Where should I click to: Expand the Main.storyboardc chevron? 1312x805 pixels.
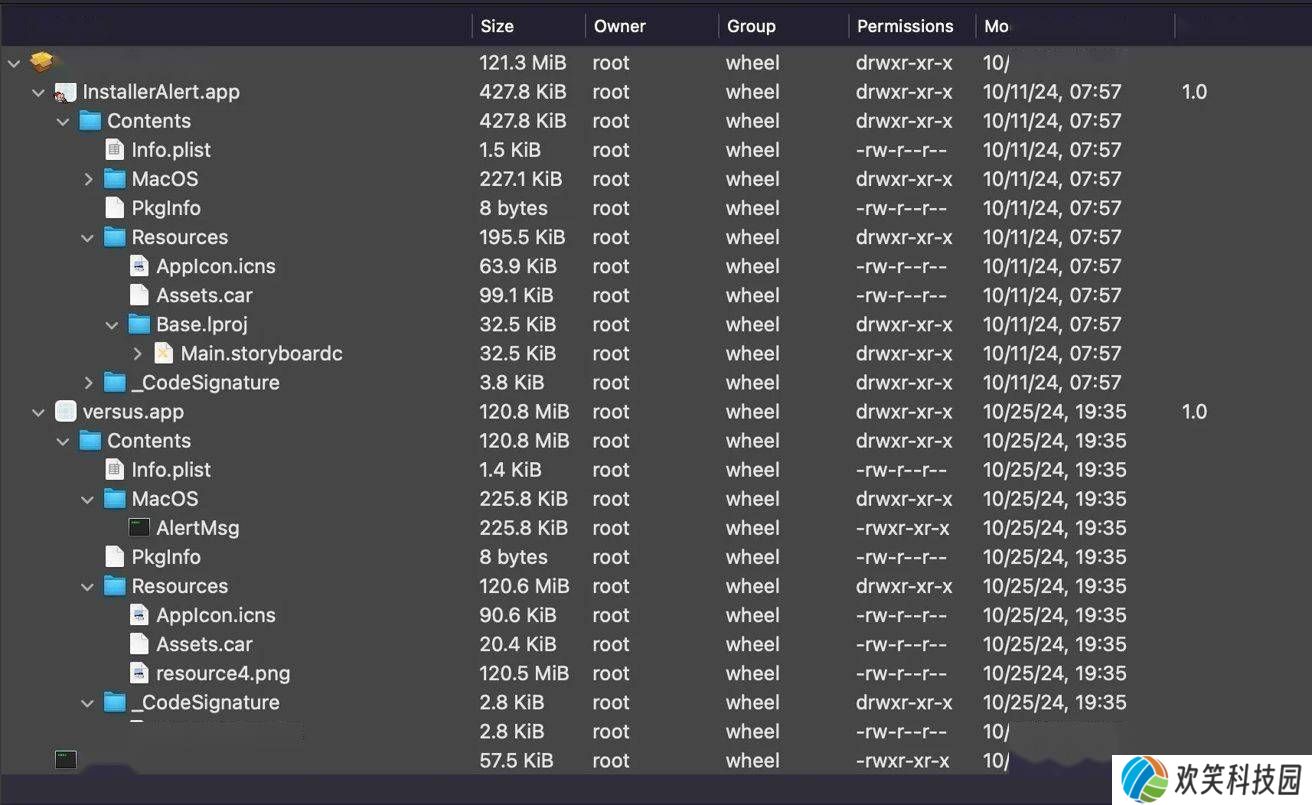[x=137, y=353]
